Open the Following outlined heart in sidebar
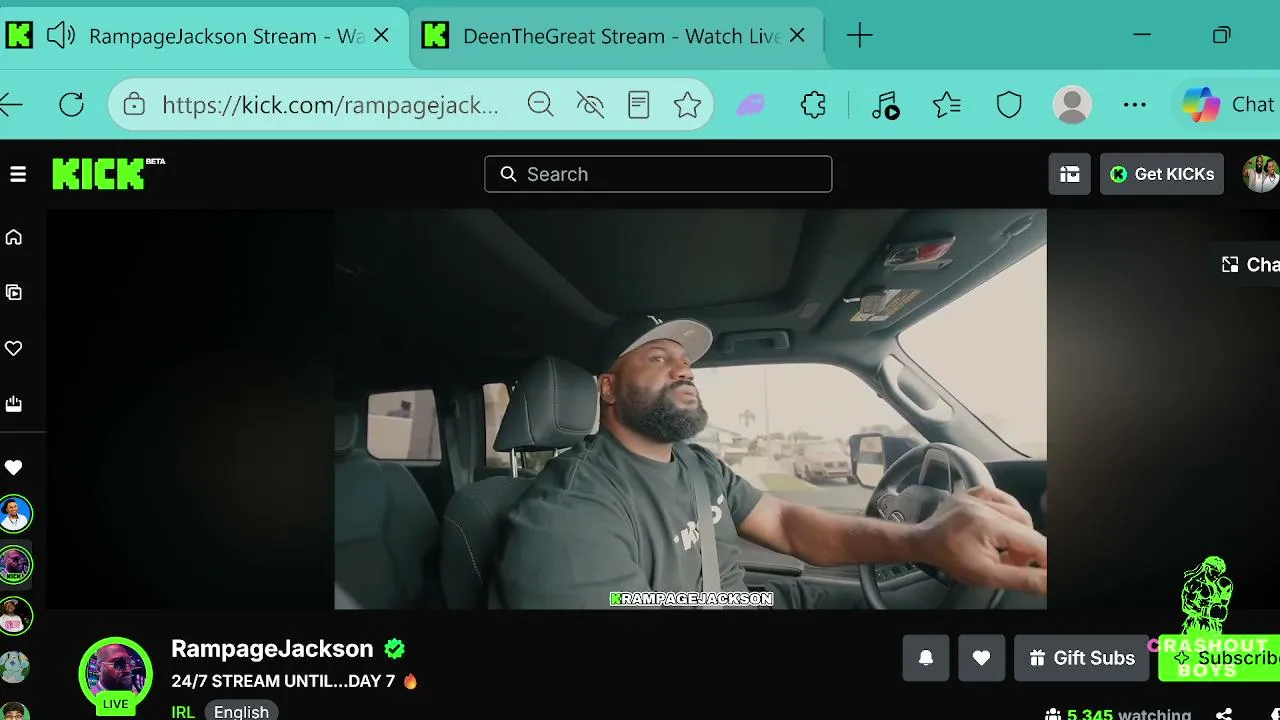 click(14, 348)
